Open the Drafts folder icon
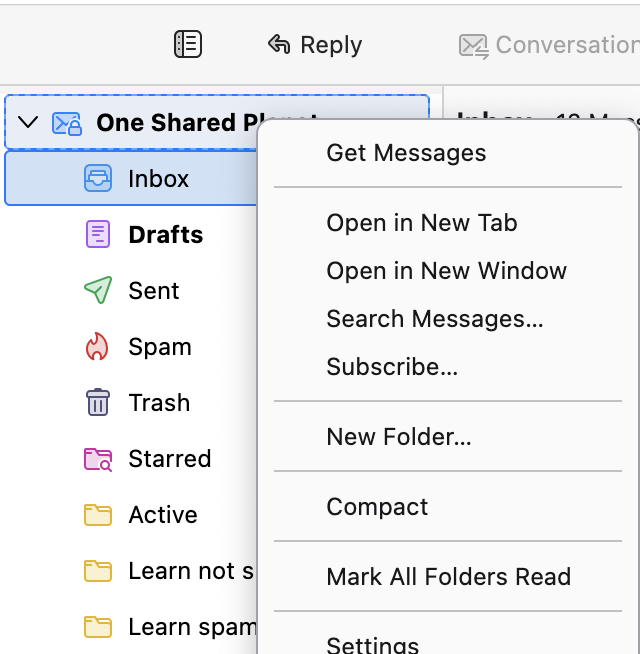640x654 pixels. [x=98, y=235]
